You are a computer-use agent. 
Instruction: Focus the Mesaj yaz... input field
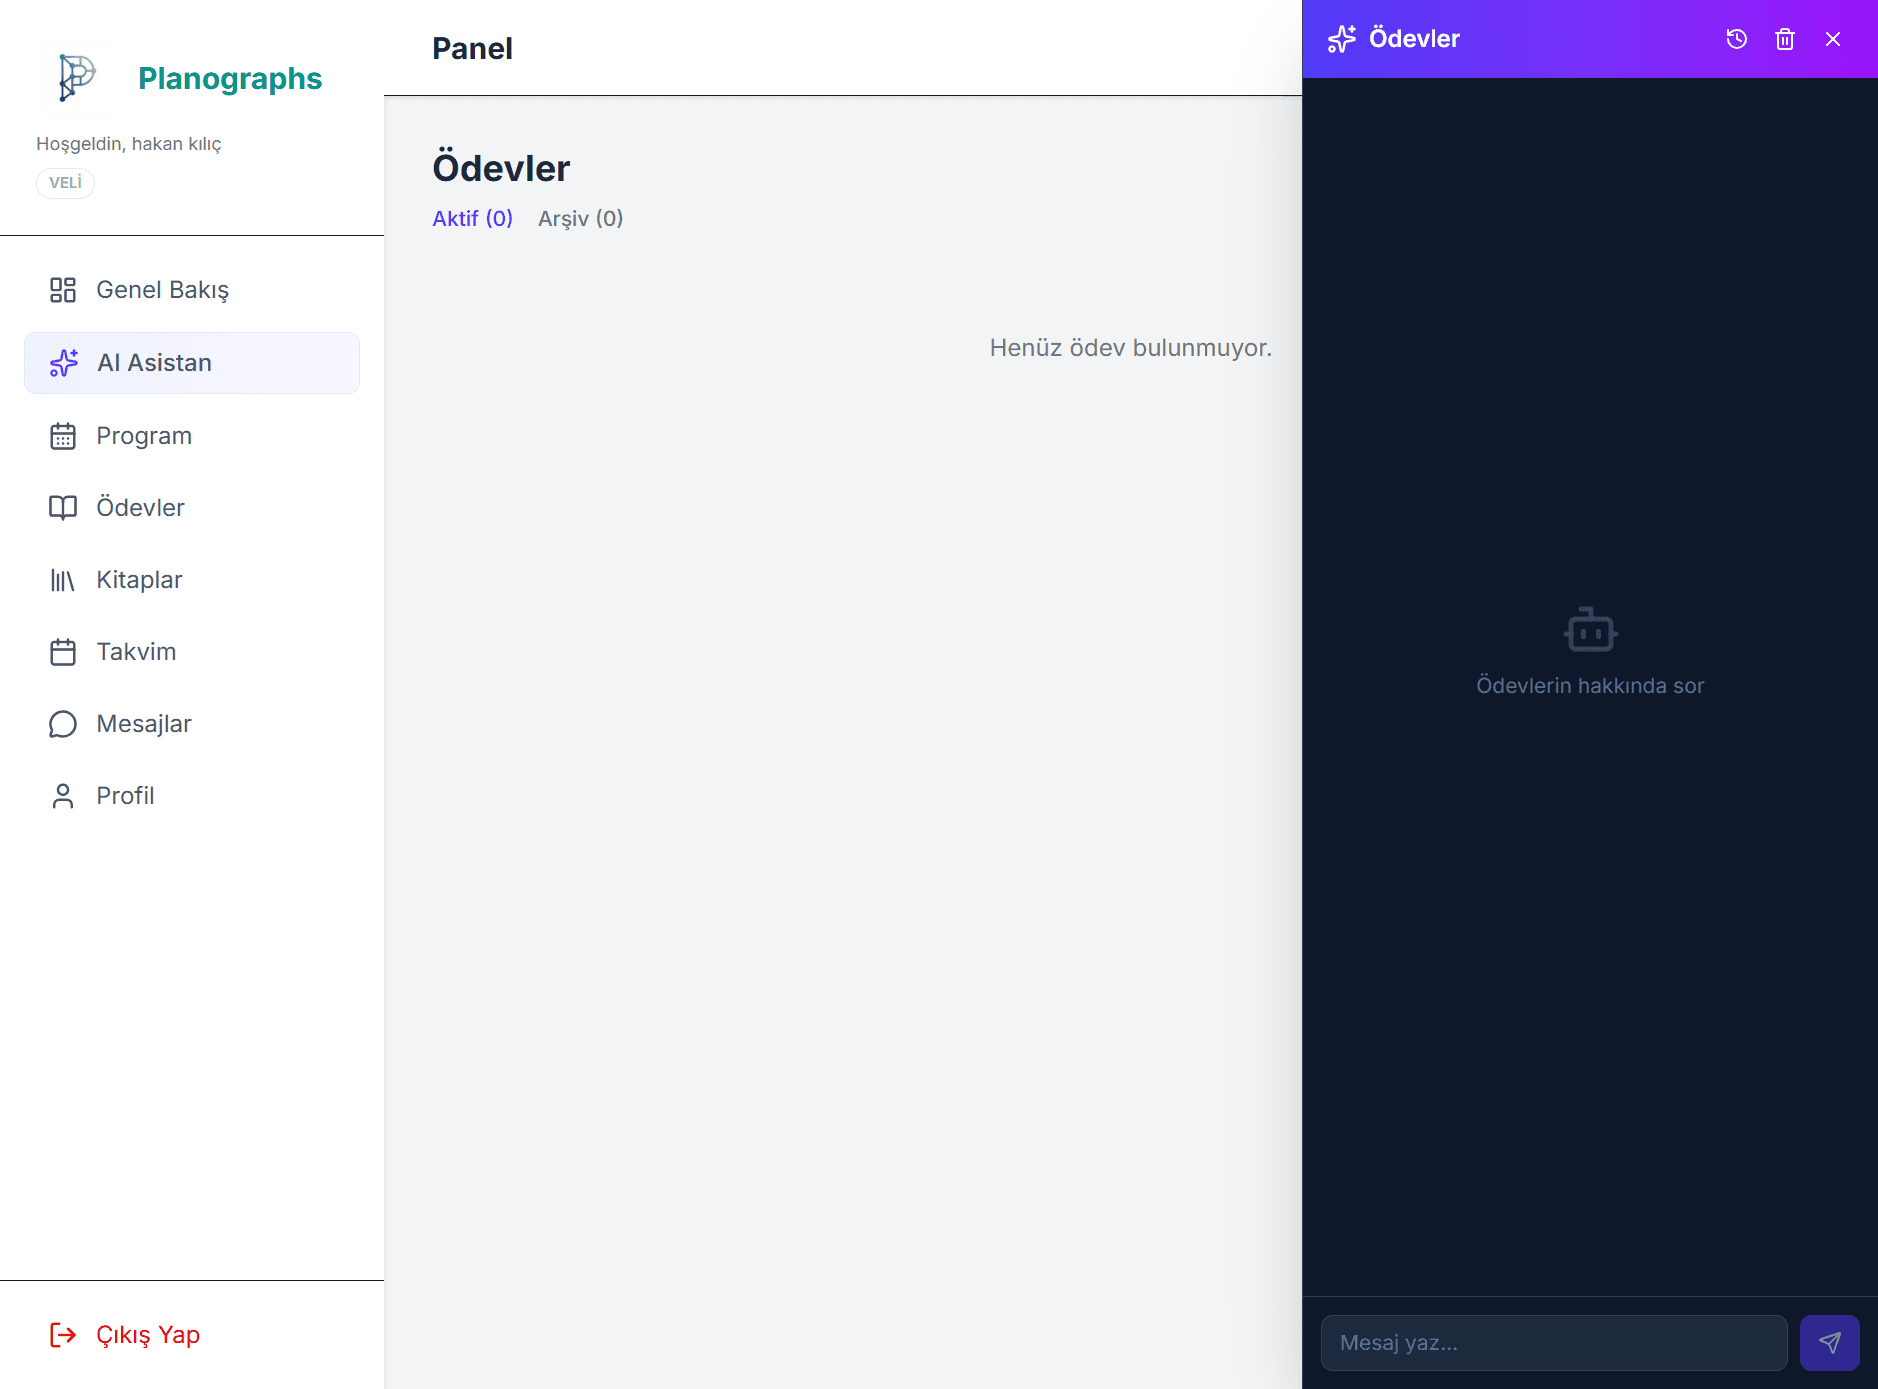(x=1553, y=1342)
